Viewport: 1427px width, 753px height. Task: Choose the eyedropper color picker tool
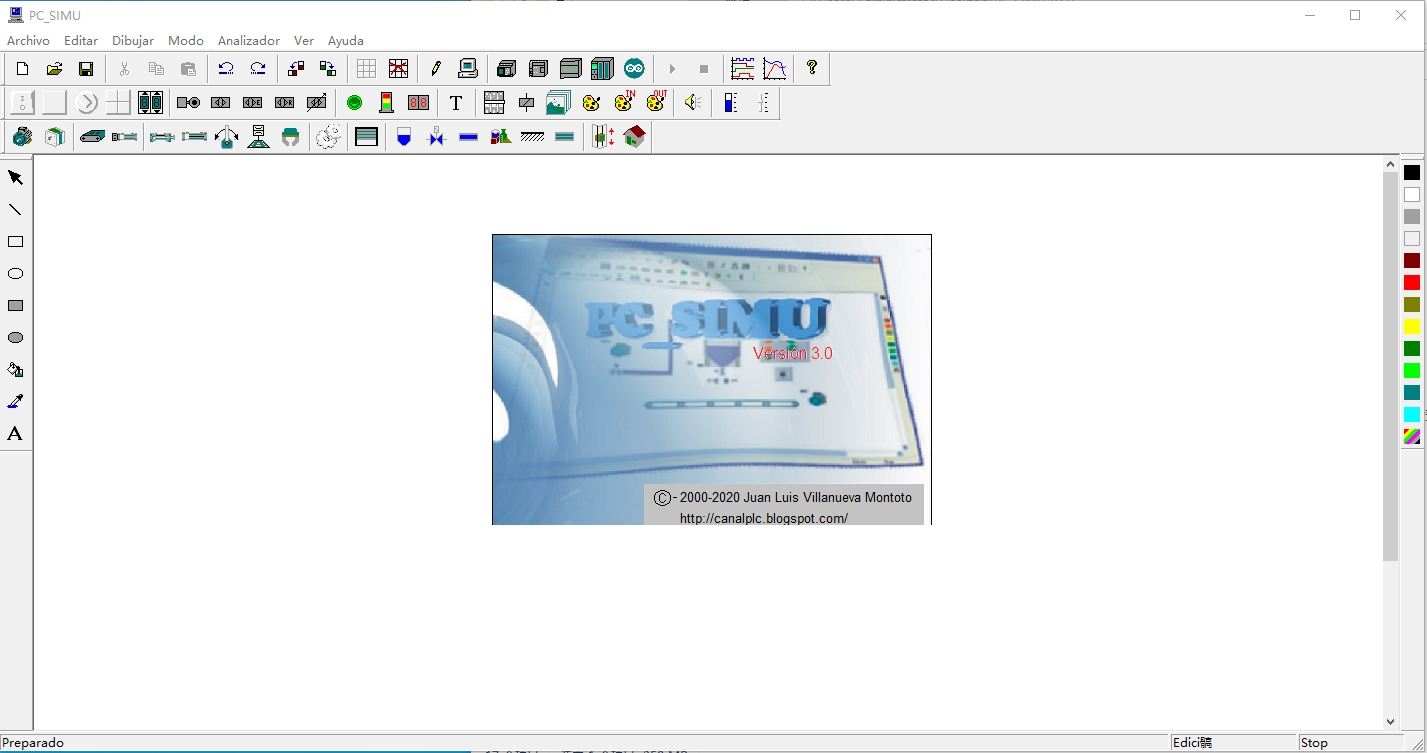[16, 402]
